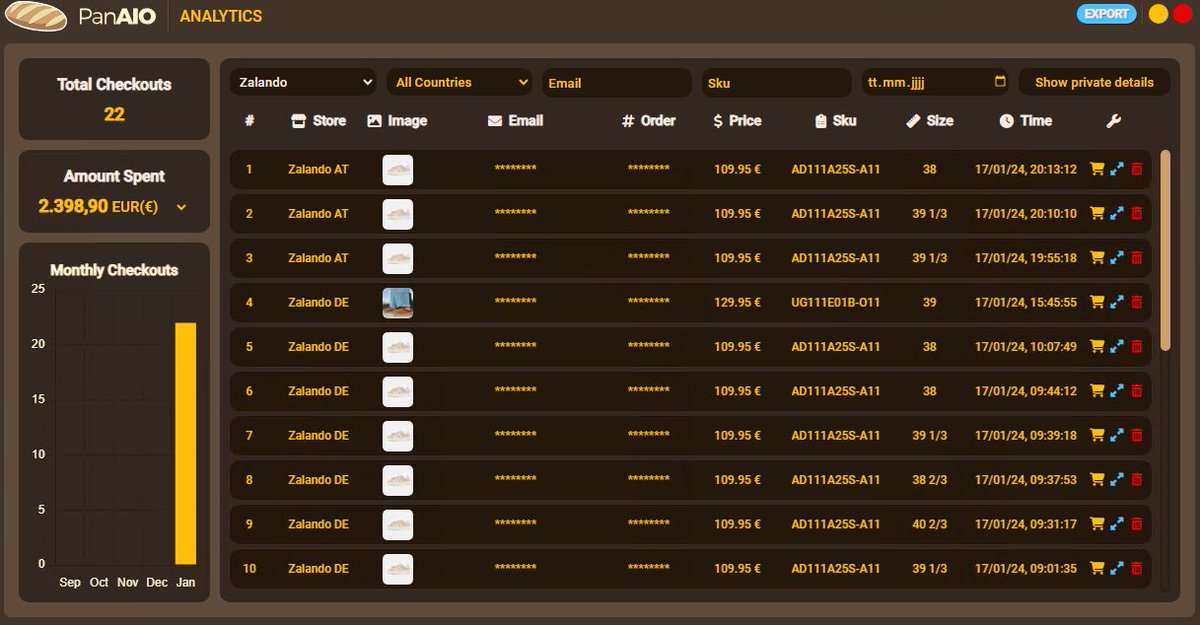This screenshot has width=1200, height=625.
Task: Click the cart icon for row 7
Action: [x=1097, y=435]
